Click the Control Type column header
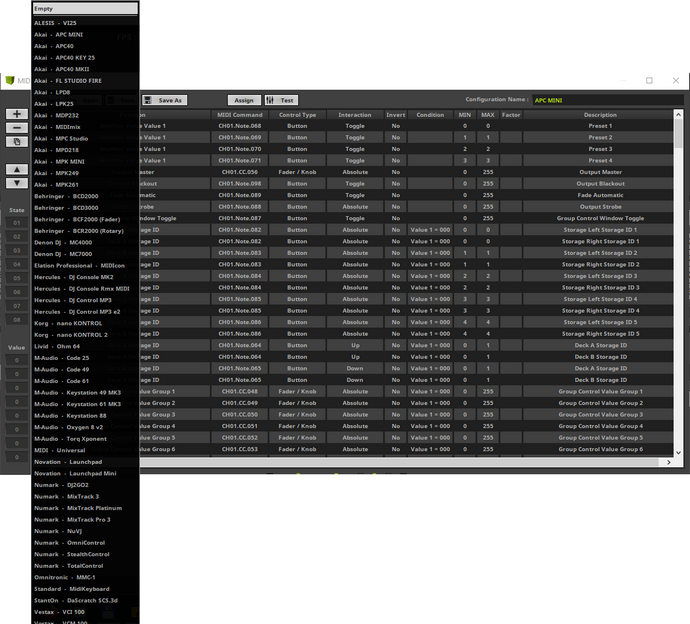 (297, 115)
